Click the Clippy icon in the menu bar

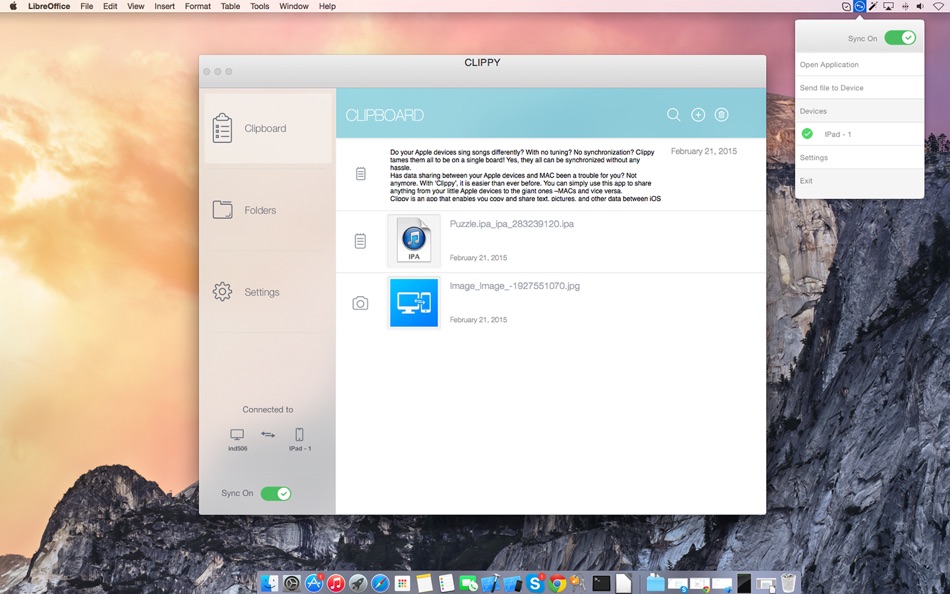[x=859, y=6]
